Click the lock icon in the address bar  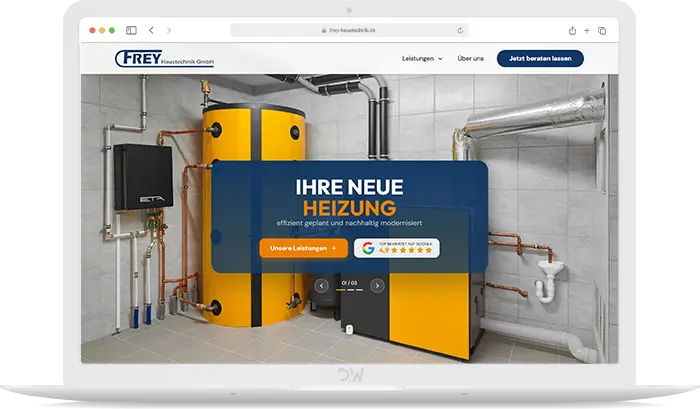(x=324, y=30)
